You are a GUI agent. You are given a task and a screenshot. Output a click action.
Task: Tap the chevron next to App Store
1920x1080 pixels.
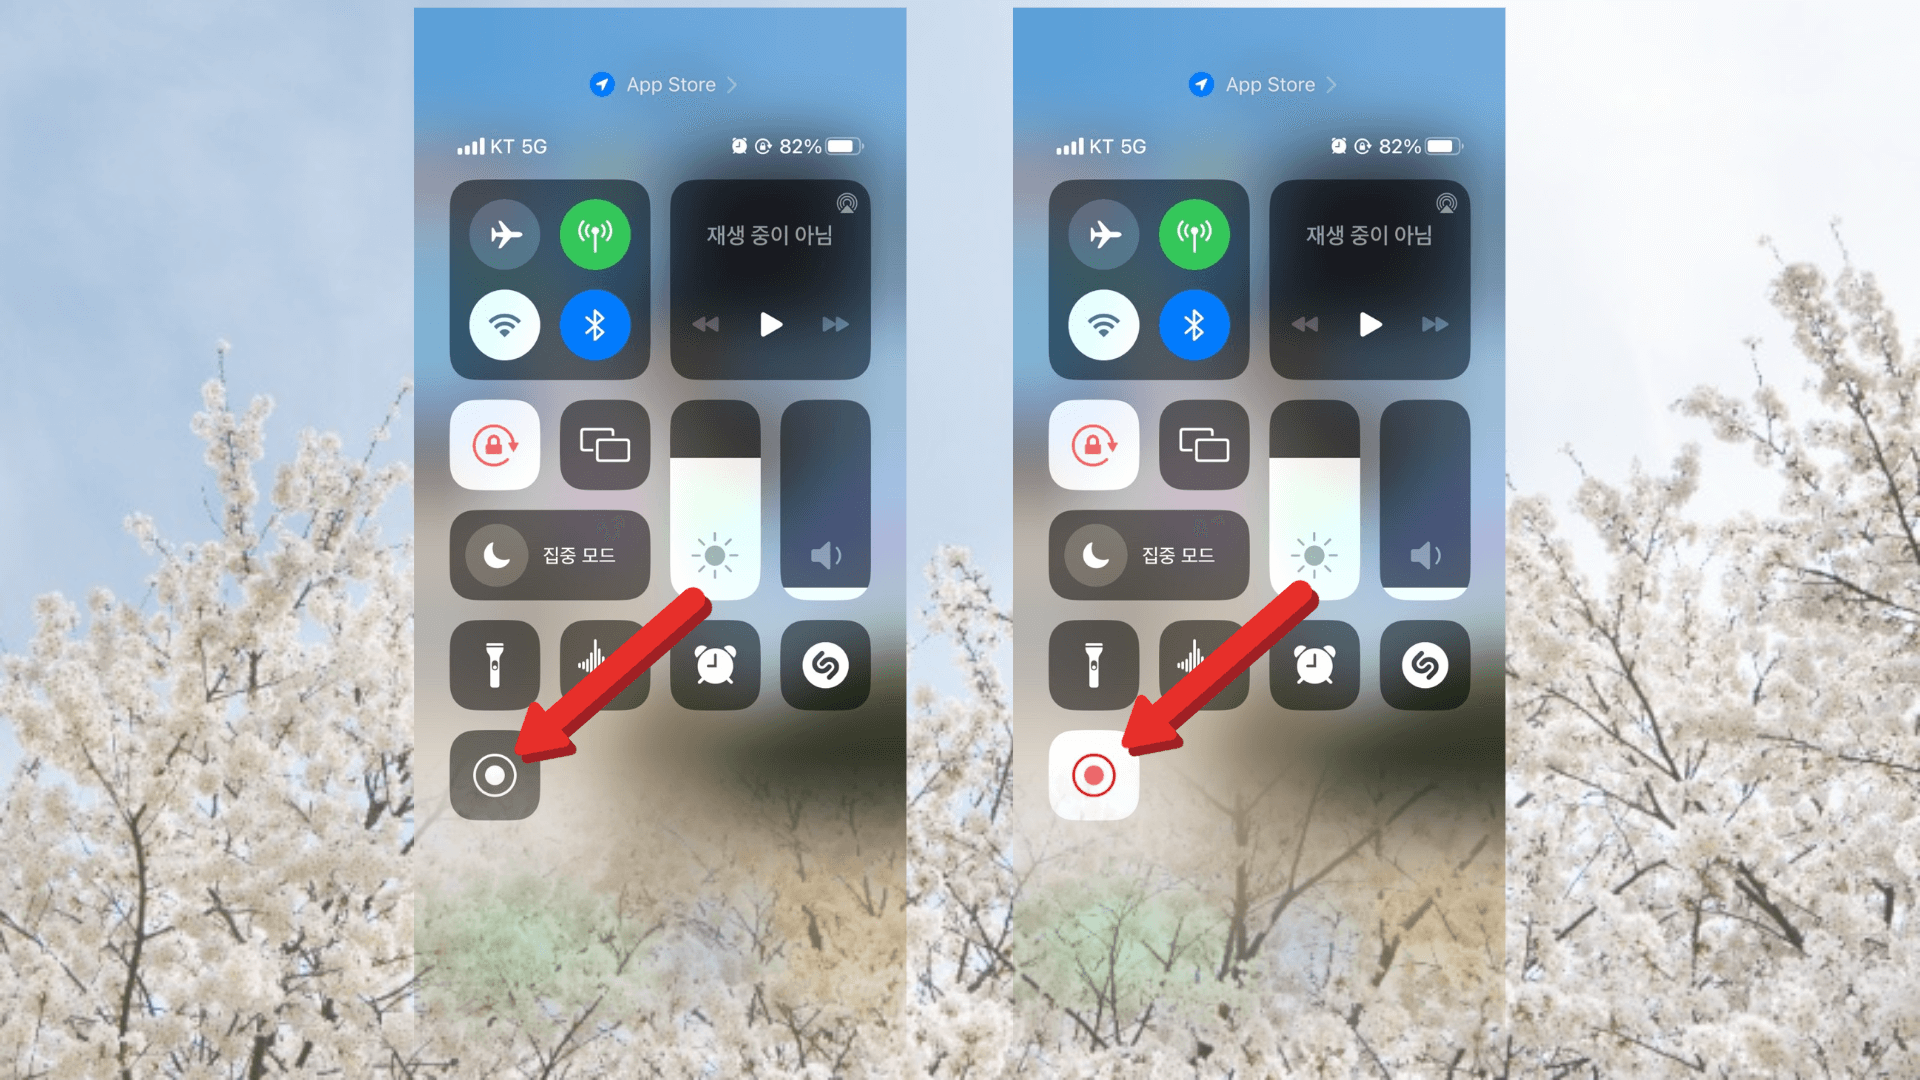tap(750, 83)
